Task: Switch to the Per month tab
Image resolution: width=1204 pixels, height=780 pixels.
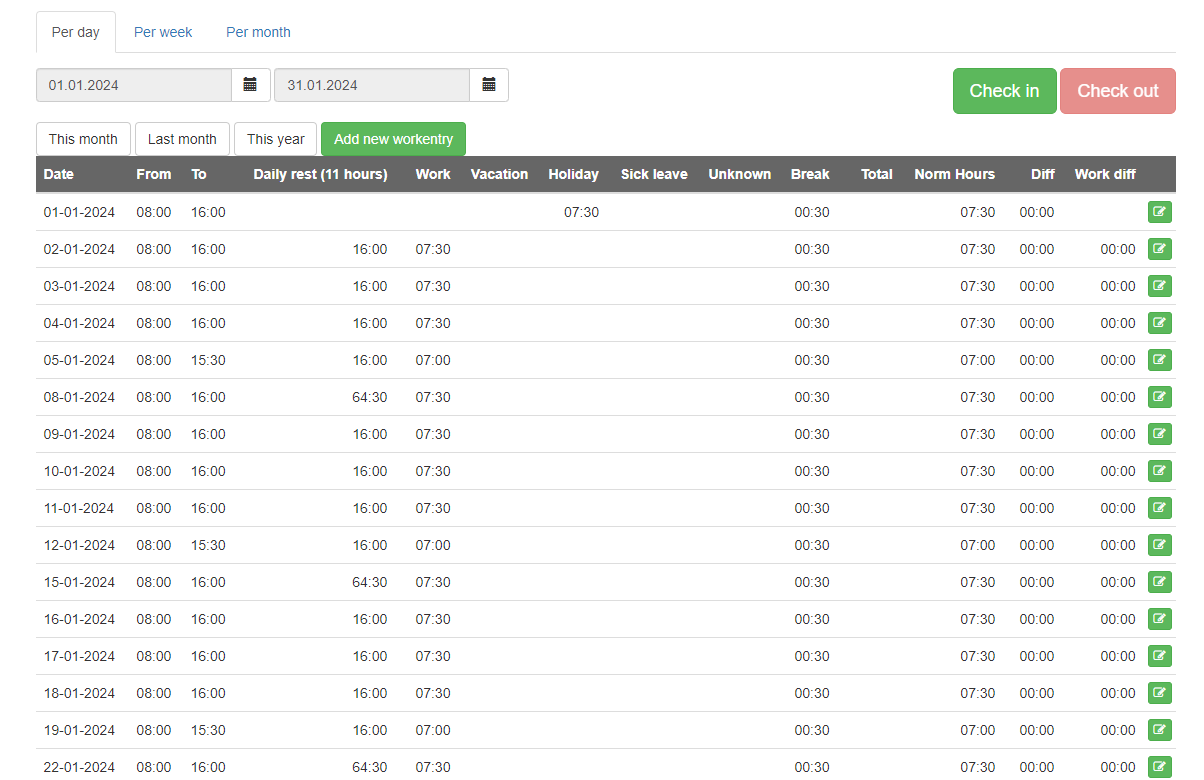Action: 258,32
